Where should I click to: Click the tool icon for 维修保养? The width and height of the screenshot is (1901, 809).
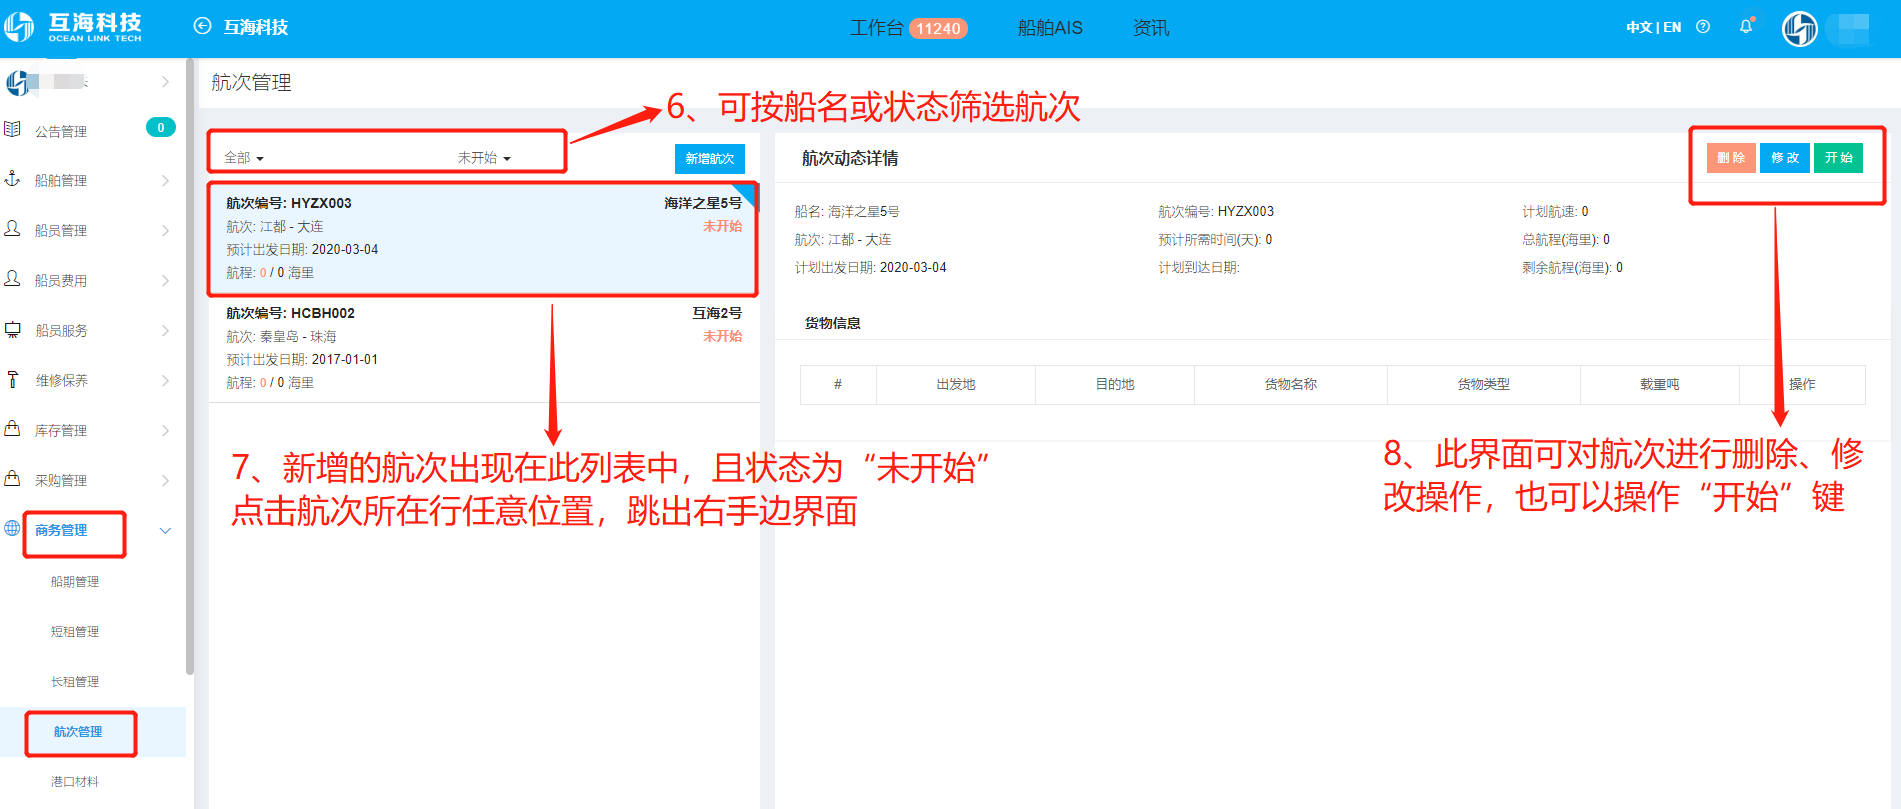coord(13,379)
